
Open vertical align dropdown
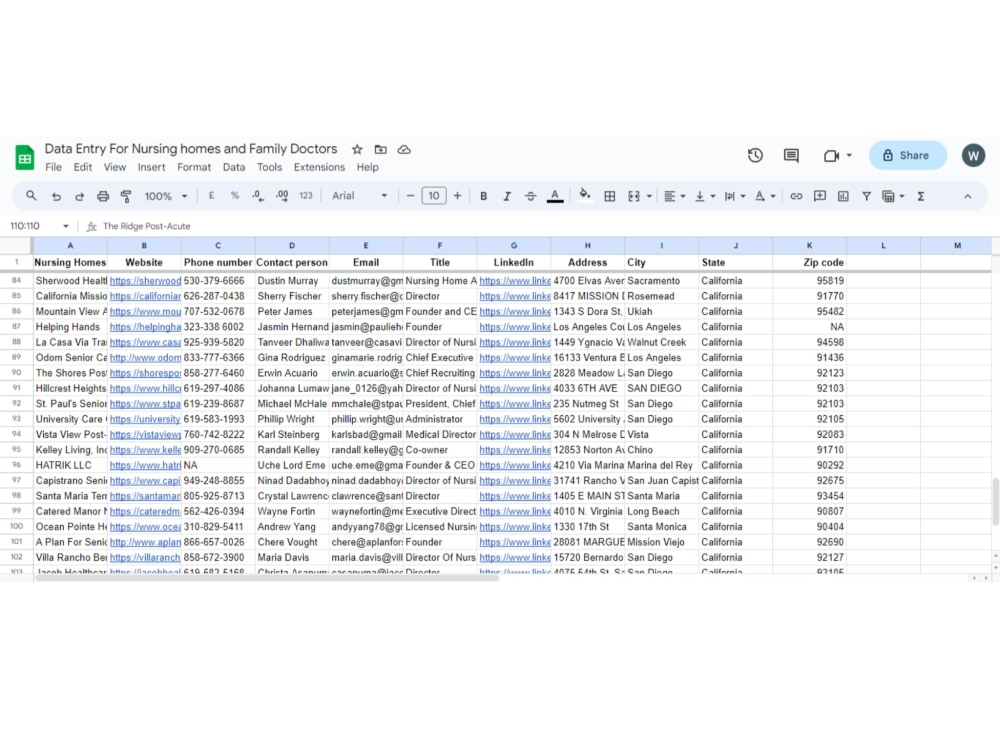704,196
